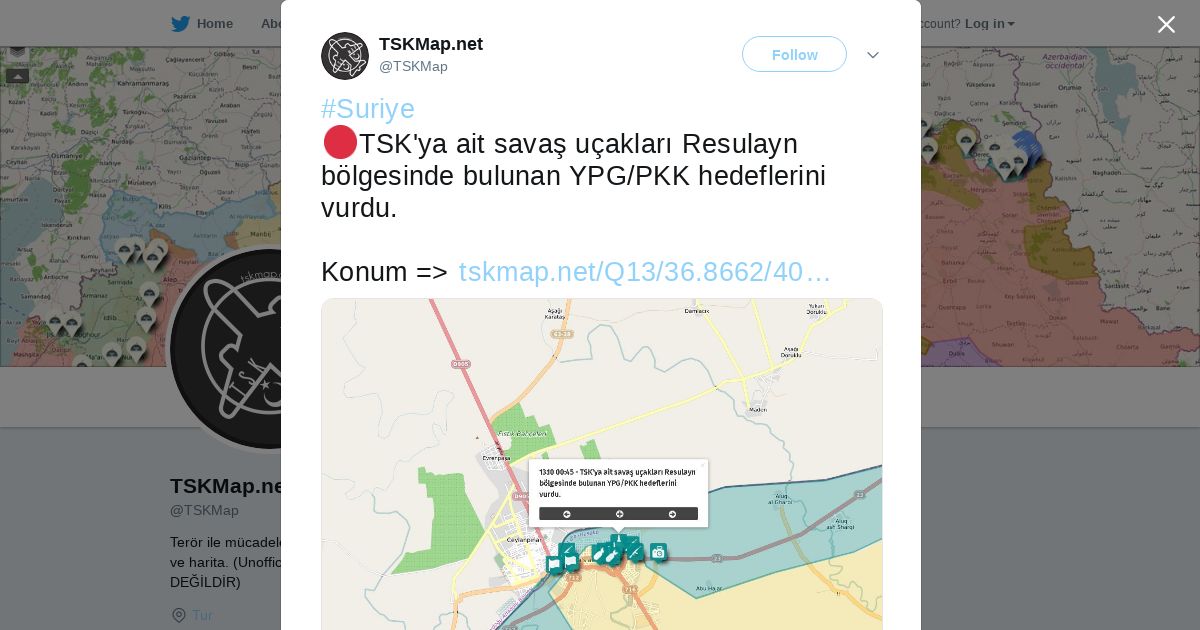The image size is (1200, 630).
Task: Open the #Suriye hashtag
Action: 368,109
